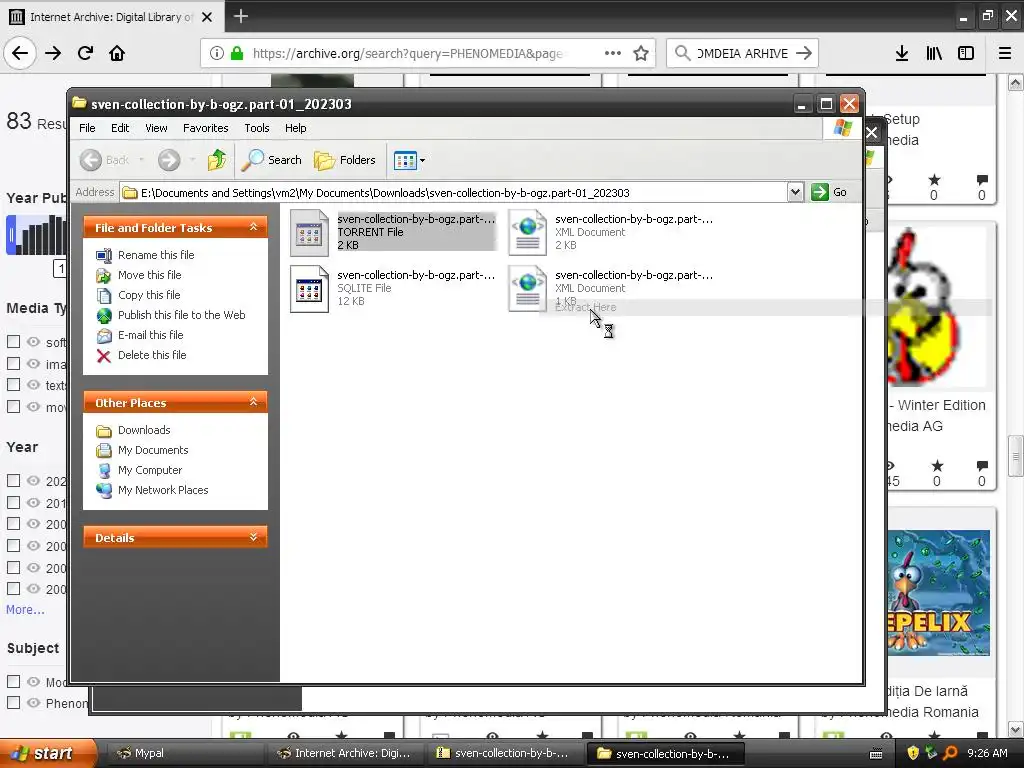Image resolution: width=1024 pixels, height=768 pixels.
Task: Check the 202 year filter checkbox
Action: (13, 481)
